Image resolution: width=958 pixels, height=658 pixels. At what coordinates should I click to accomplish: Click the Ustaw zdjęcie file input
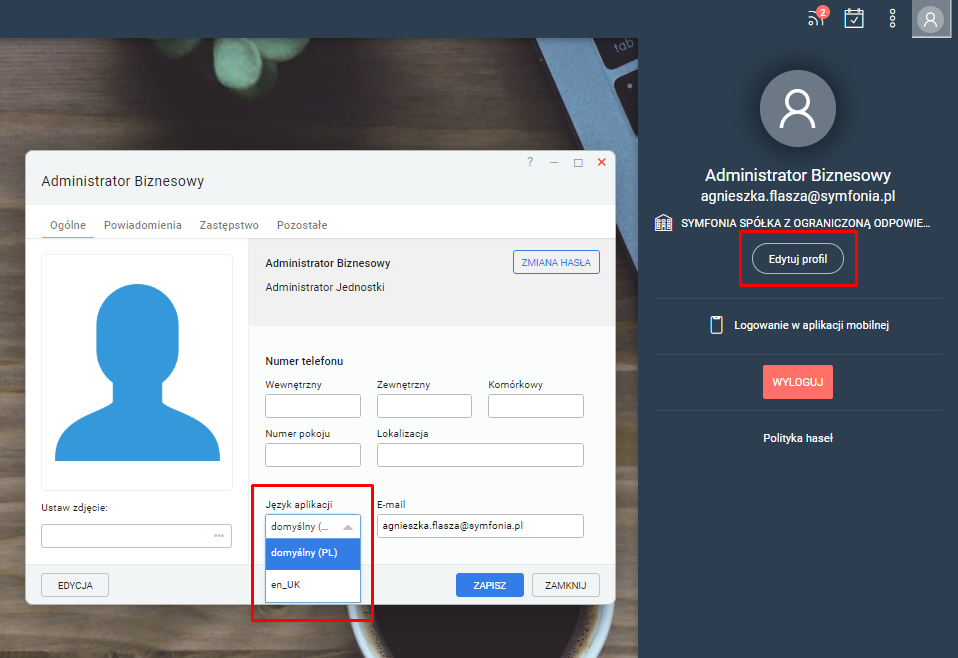click(136, 536)
